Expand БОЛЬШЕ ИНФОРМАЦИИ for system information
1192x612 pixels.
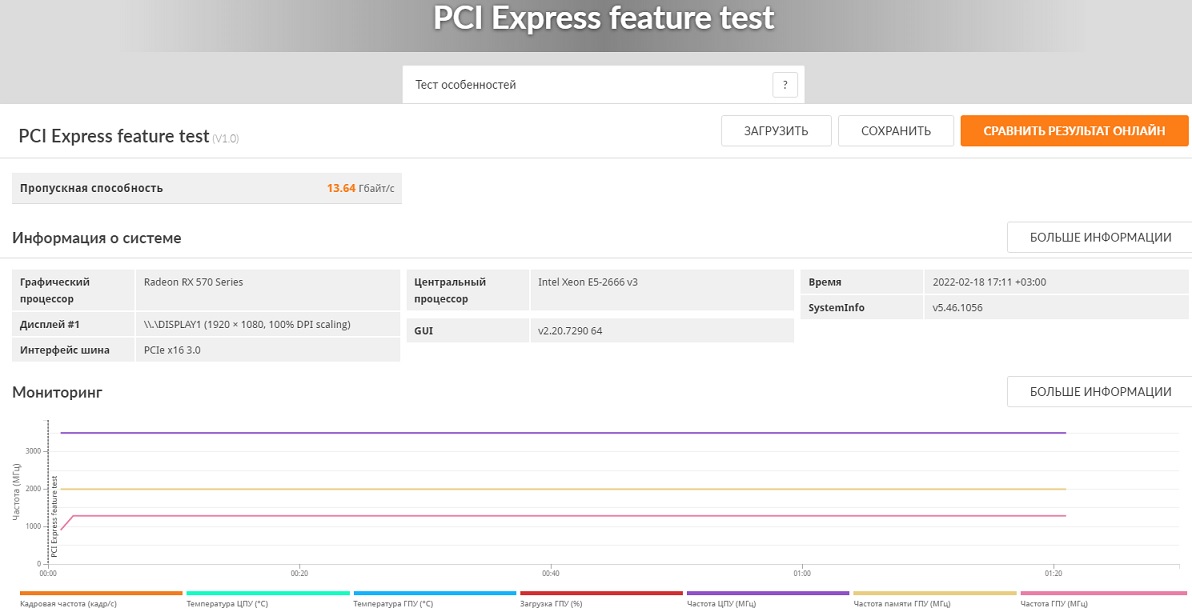1099,237
